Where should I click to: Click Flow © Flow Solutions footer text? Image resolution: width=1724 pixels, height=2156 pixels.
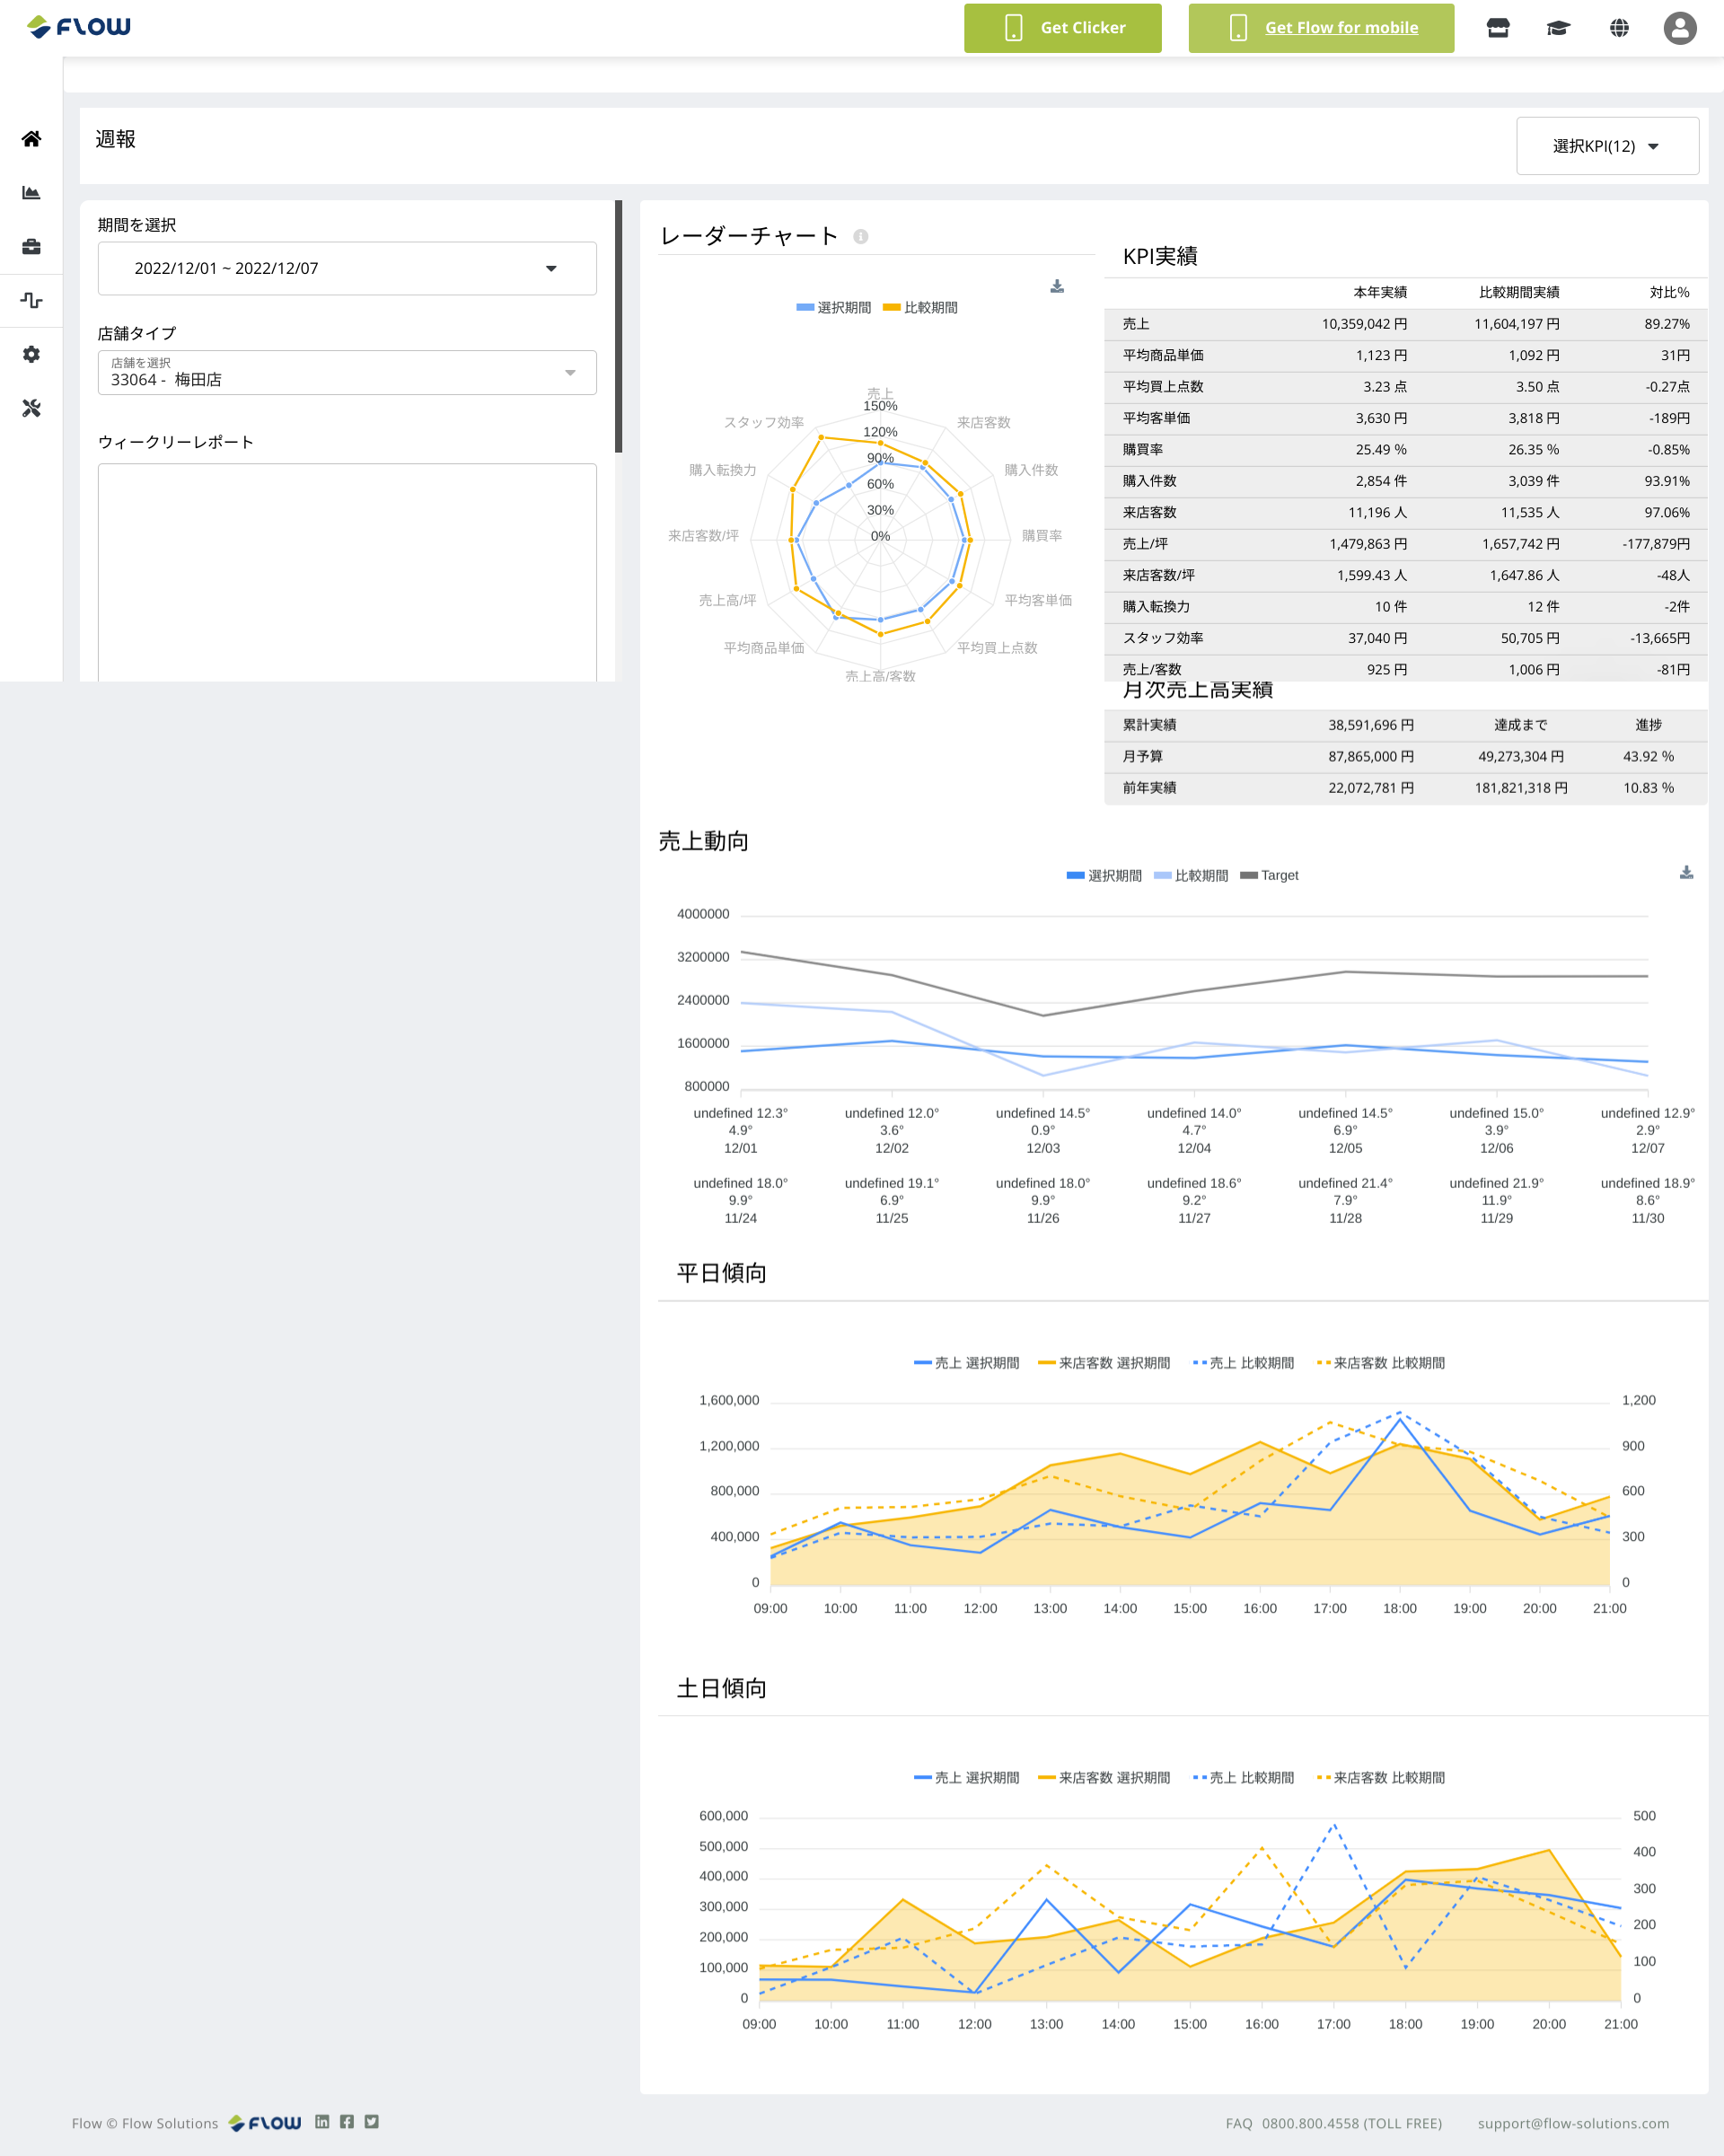point(145,2124)
